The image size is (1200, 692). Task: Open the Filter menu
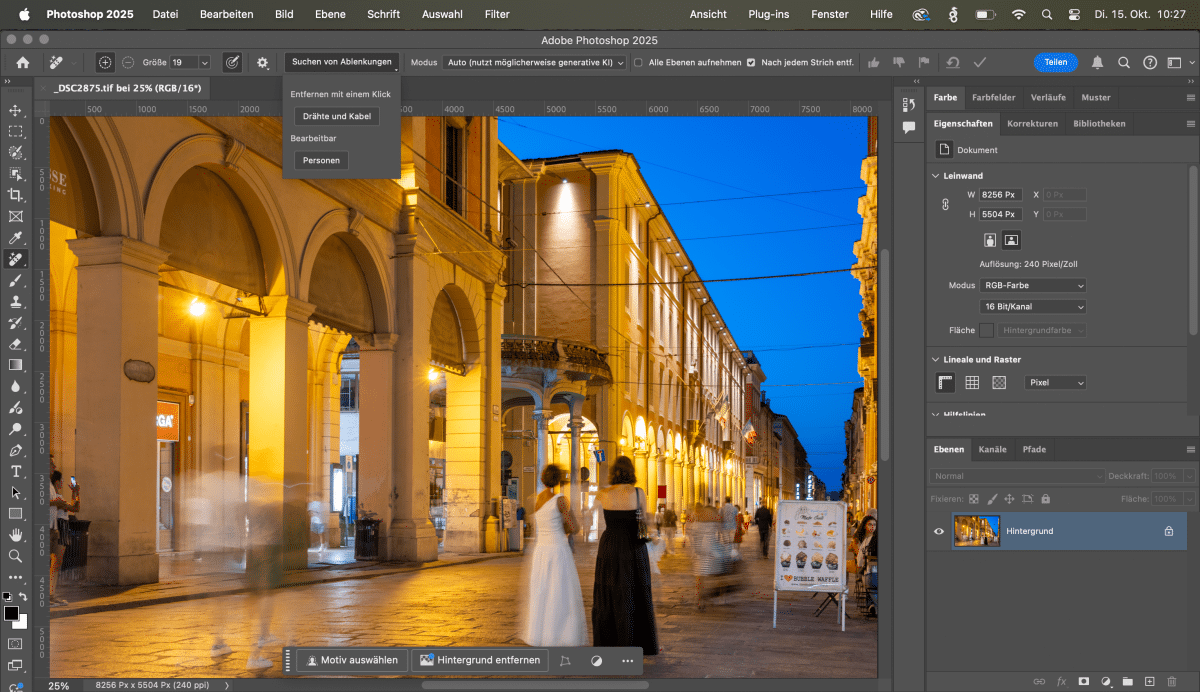pos(497,14)
